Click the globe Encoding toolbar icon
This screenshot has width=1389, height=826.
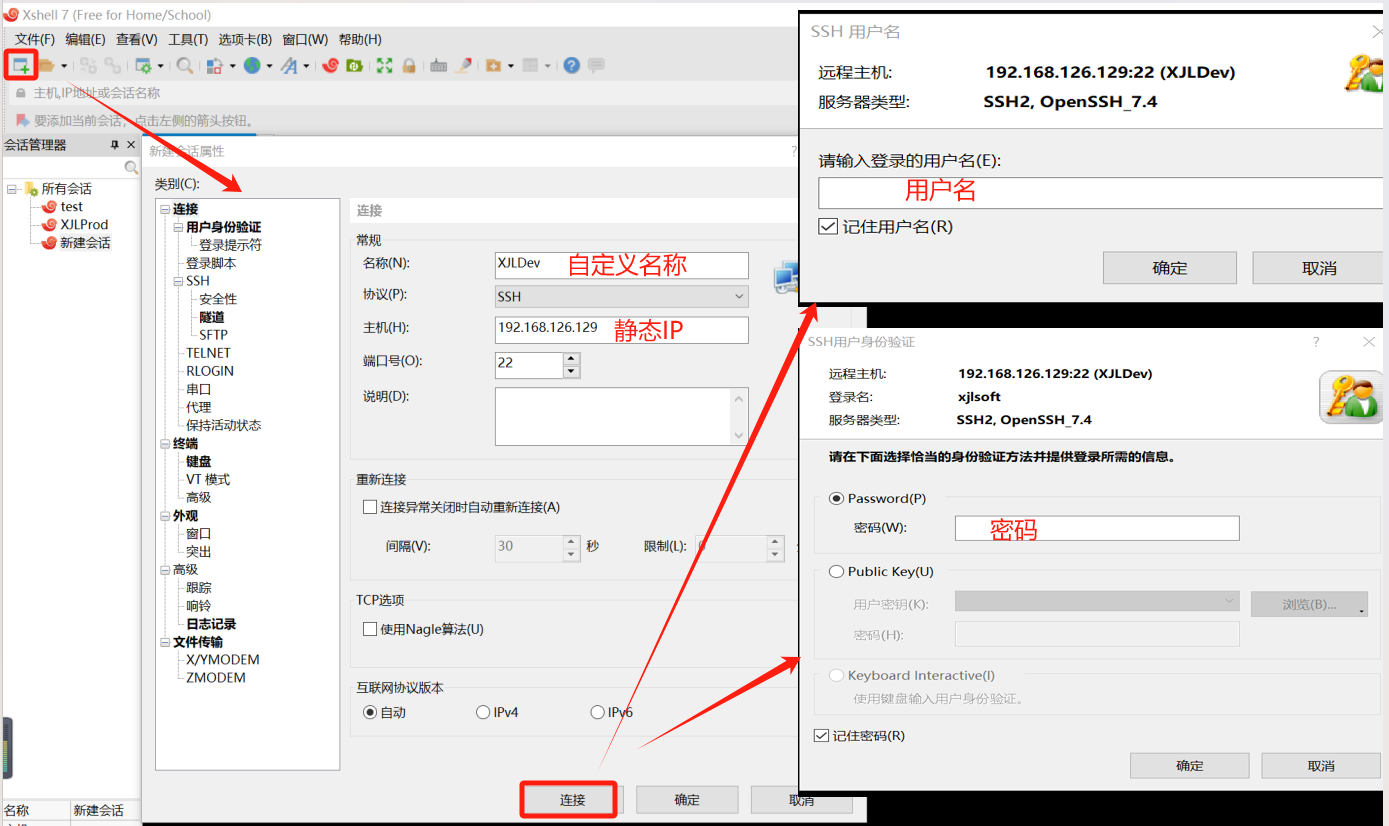tap(252, 66)
